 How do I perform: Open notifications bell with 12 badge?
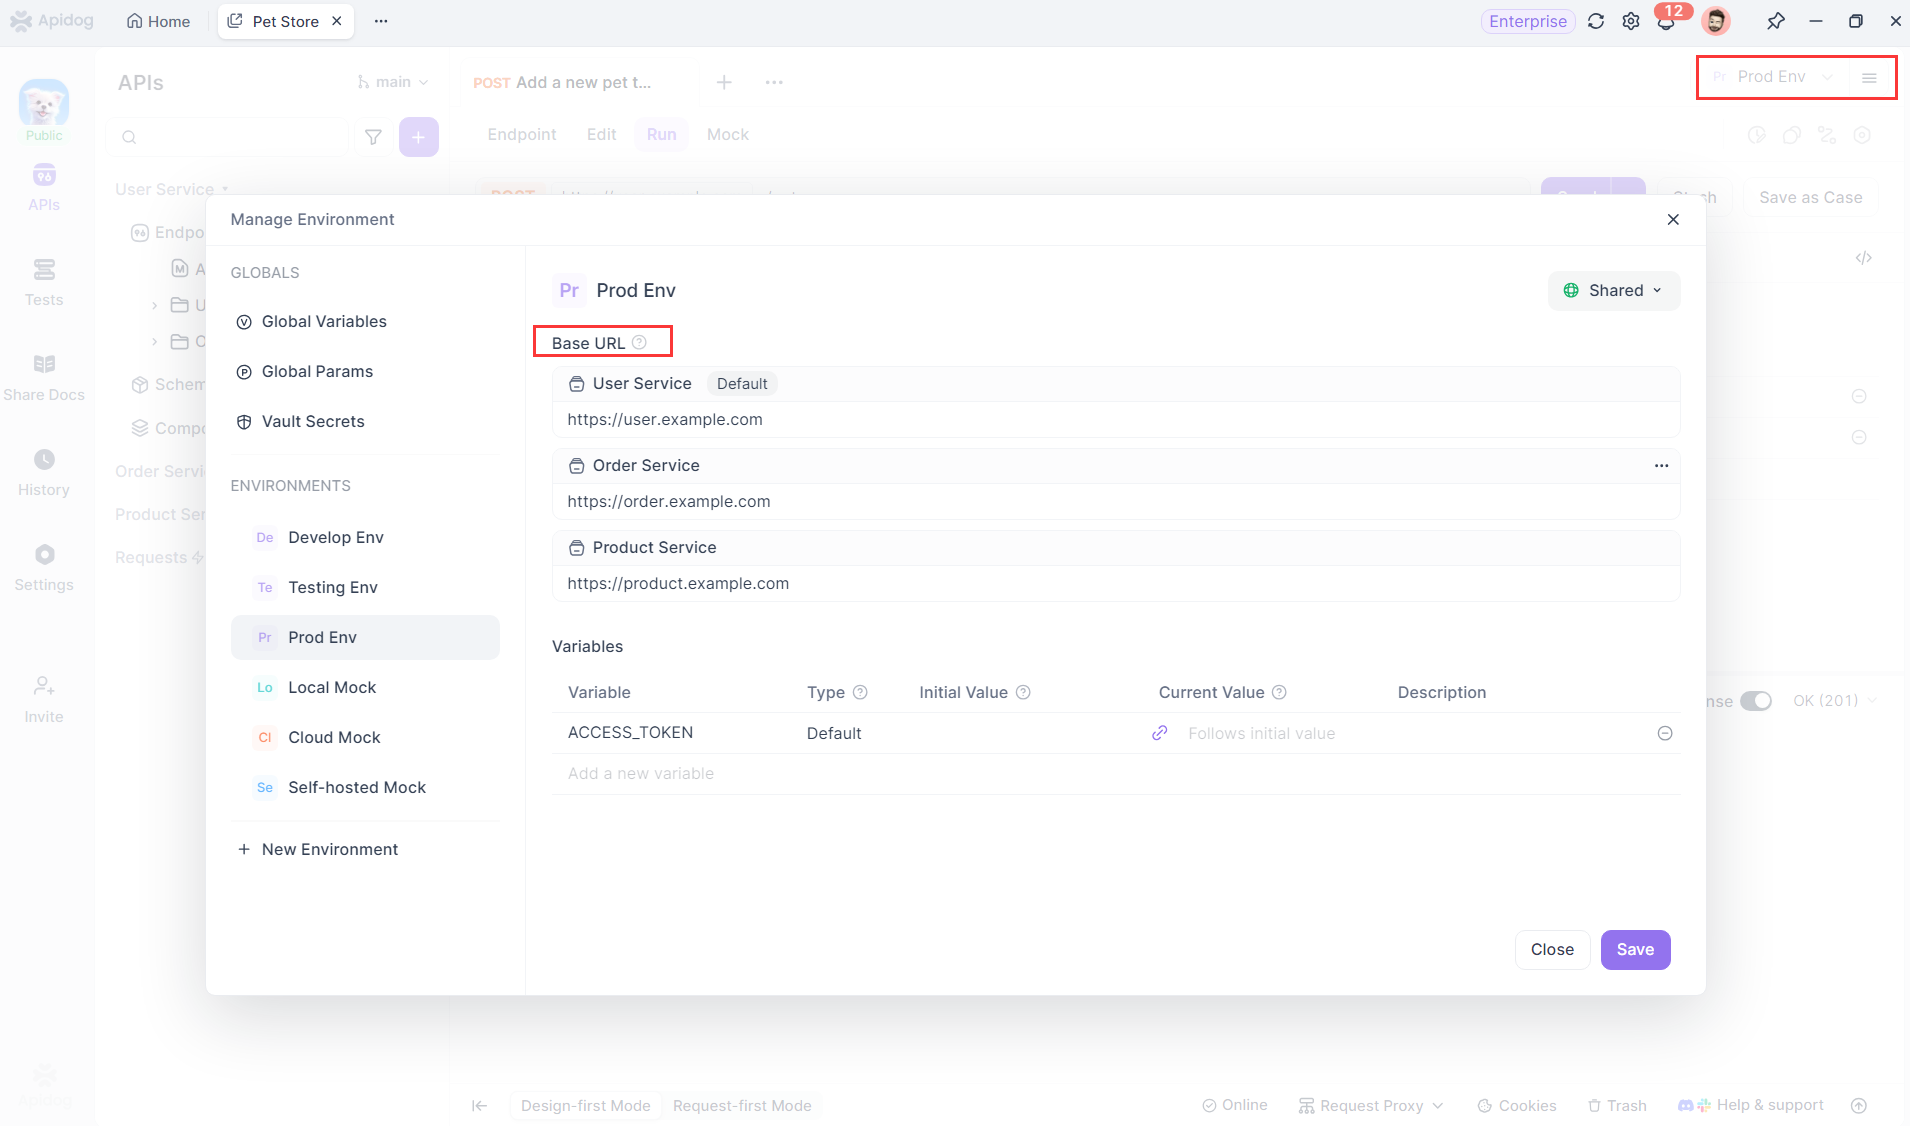click(1667, 21)
